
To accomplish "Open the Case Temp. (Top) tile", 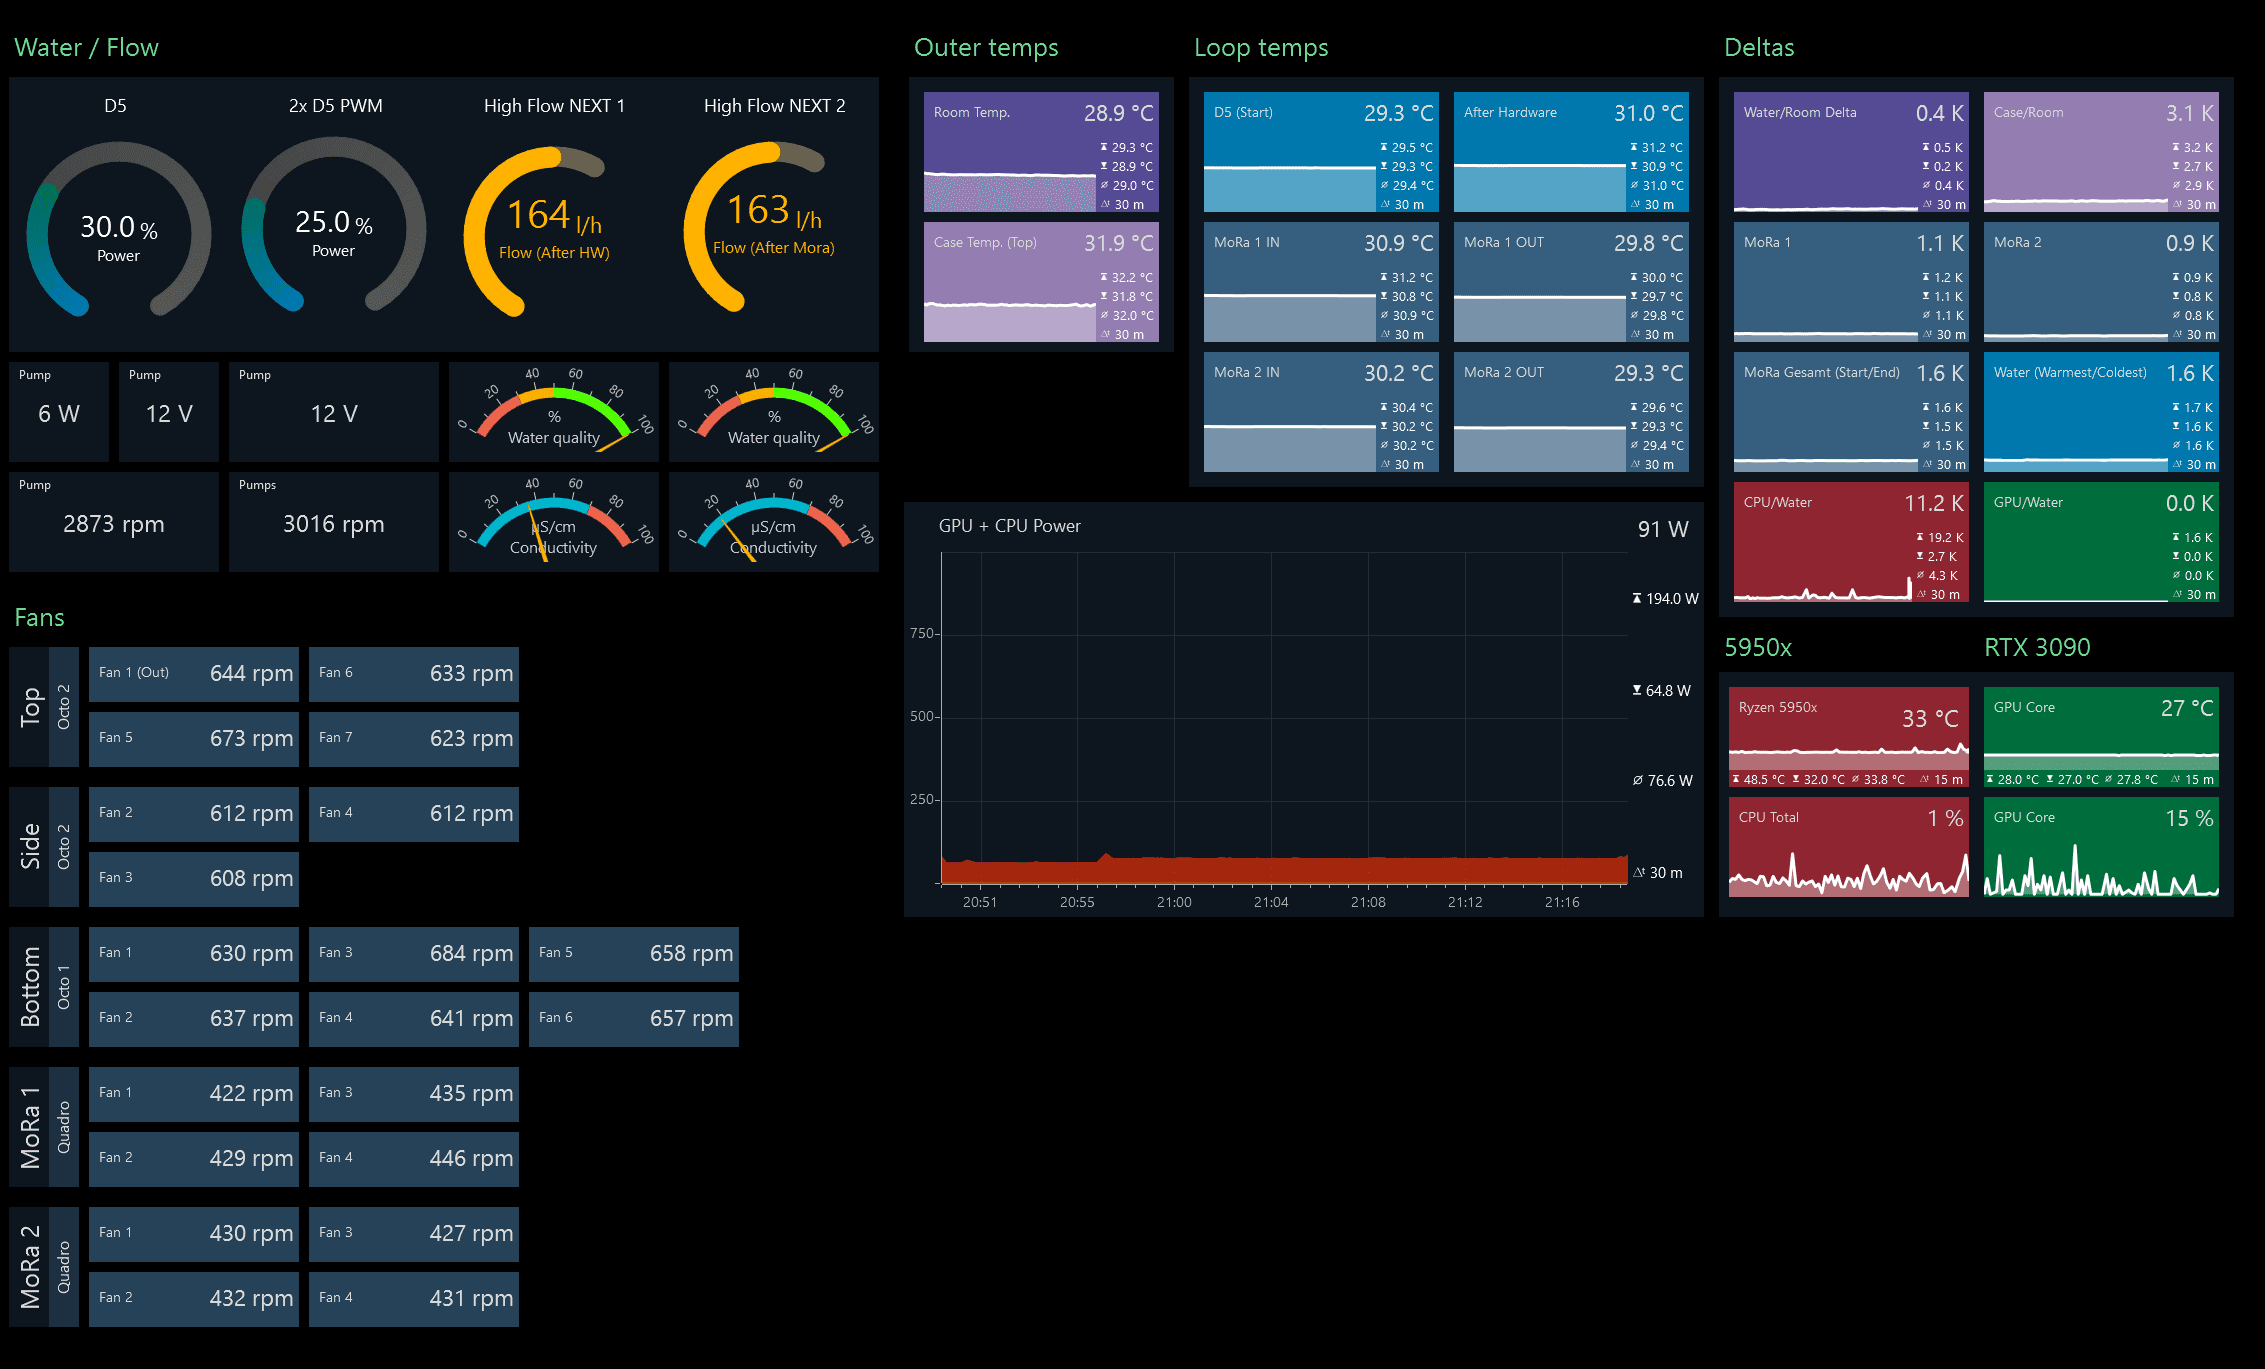I will click(1041, 282).
